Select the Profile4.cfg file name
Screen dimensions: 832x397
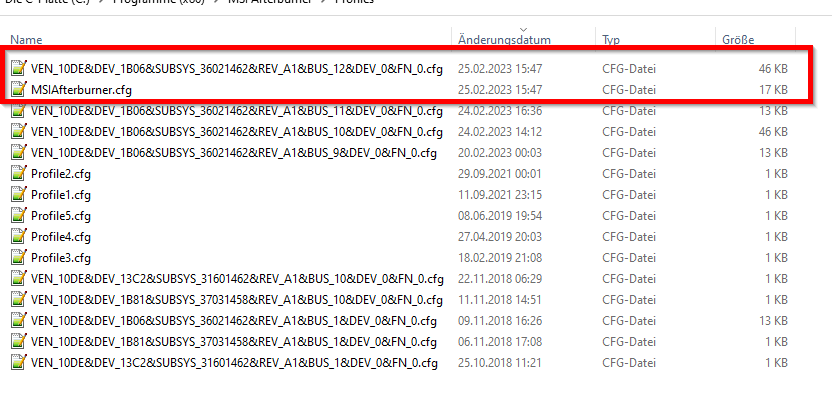[61, 237]
